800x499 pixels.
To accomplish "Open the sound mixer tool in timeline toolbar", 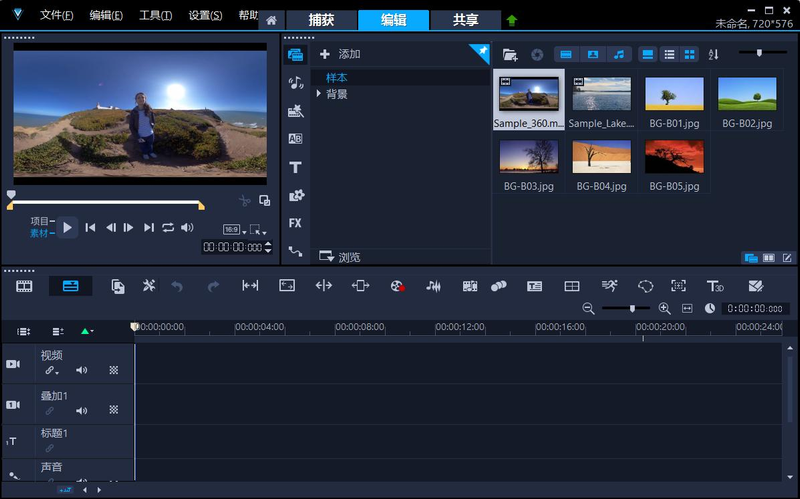I will (x=433, y=286).
